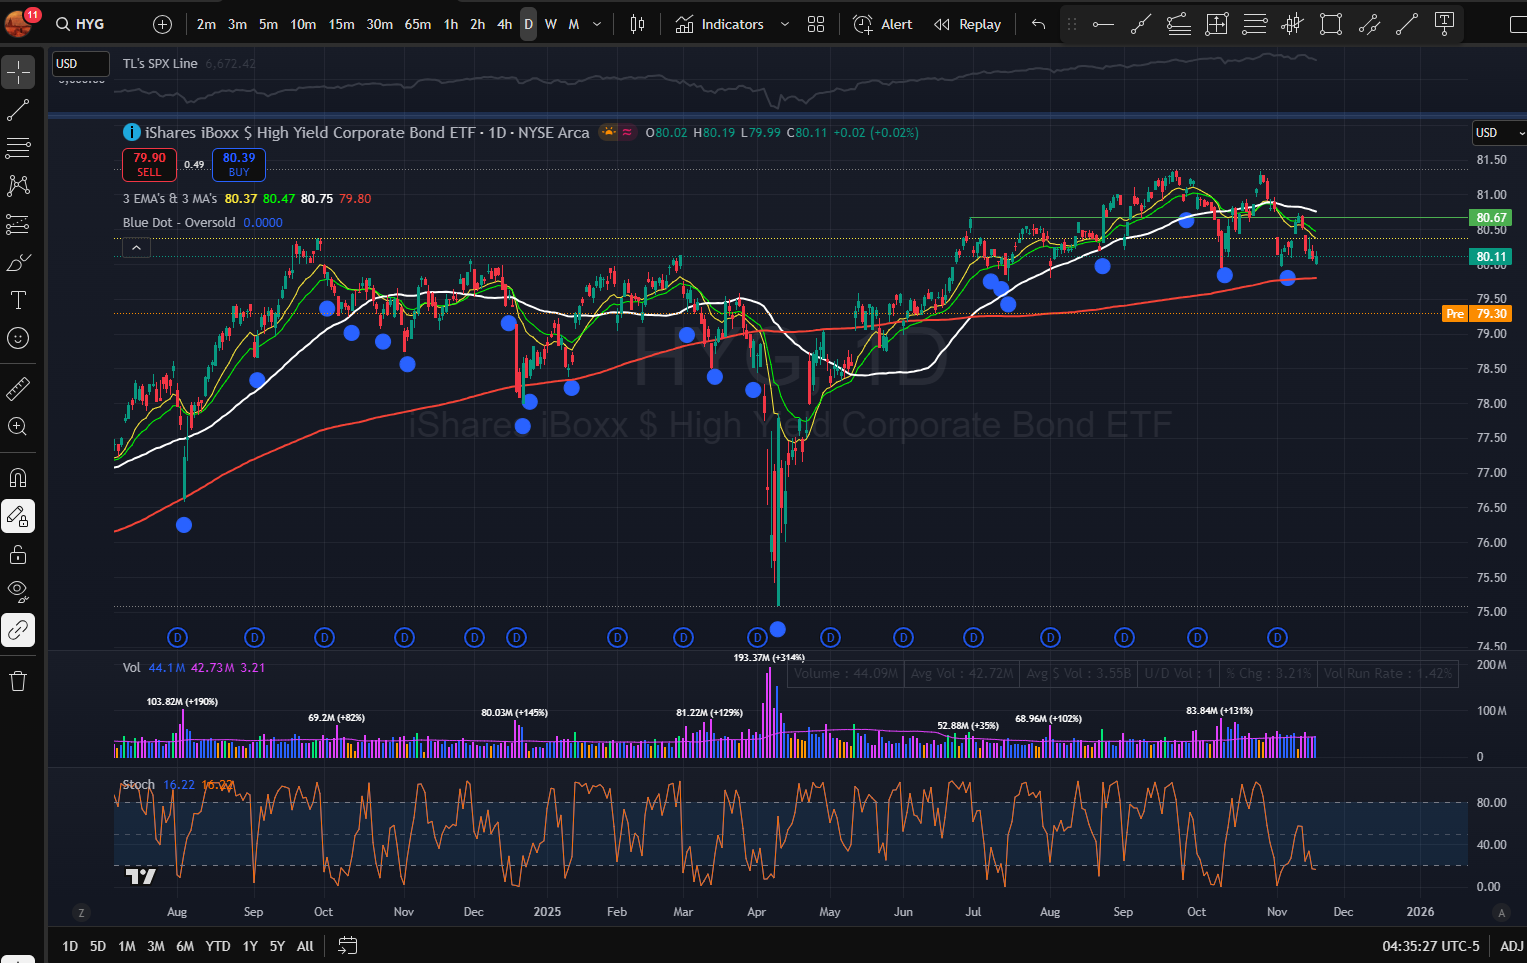Toggle the chain-link drawing sync button
Screen dimensions: 1527x963
point(18,630)
